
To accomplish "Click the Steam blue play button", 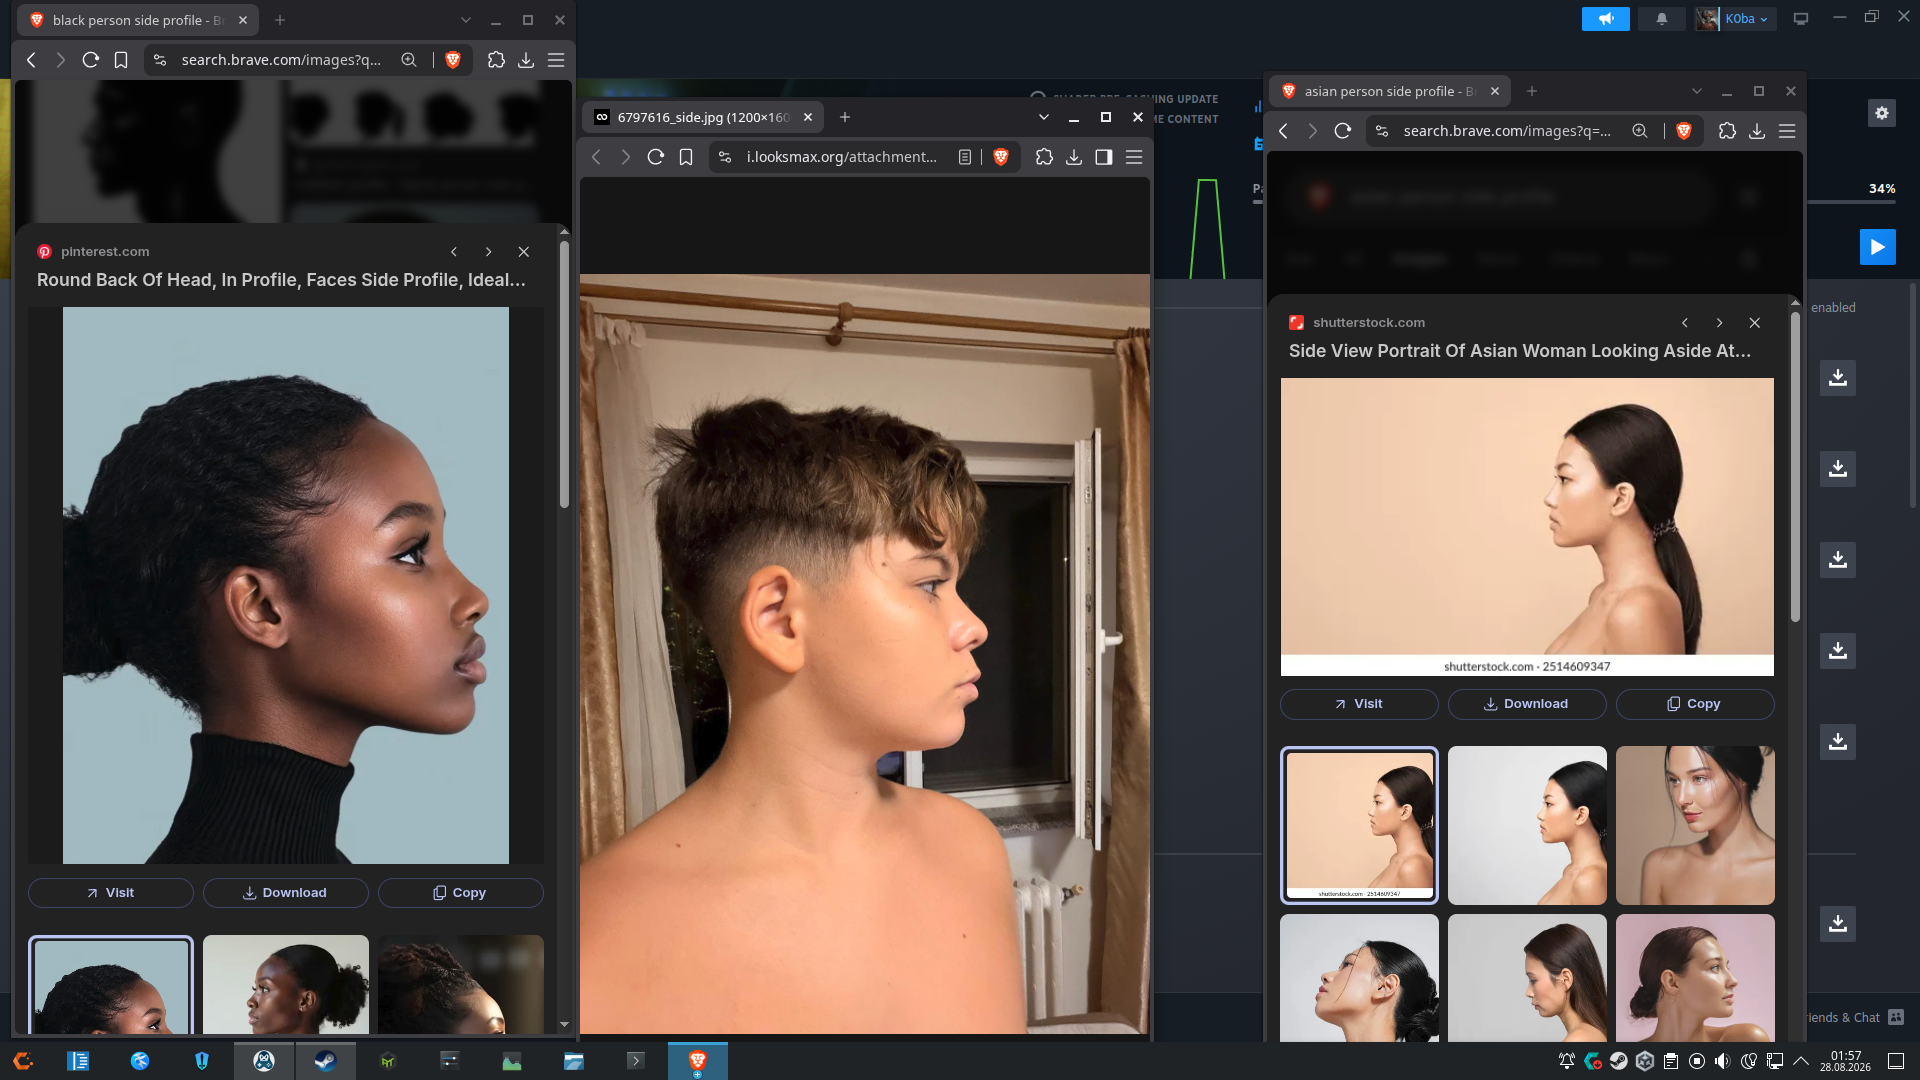I will [1878, 247].
